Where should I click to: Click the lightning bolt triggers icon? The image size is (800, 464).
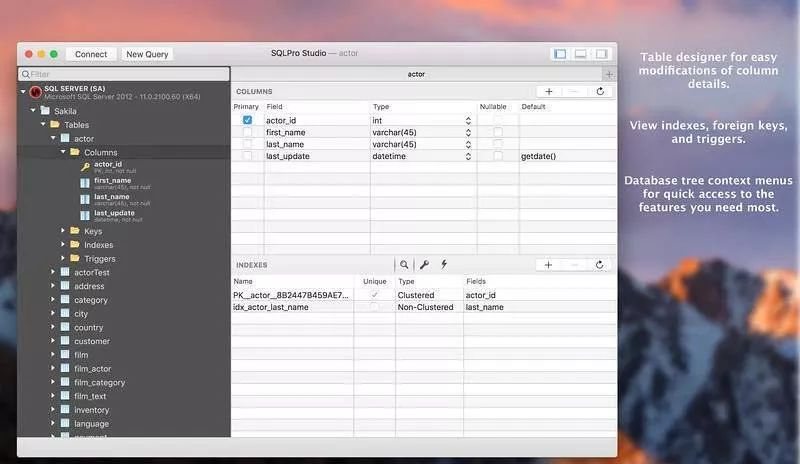[444, 264]
